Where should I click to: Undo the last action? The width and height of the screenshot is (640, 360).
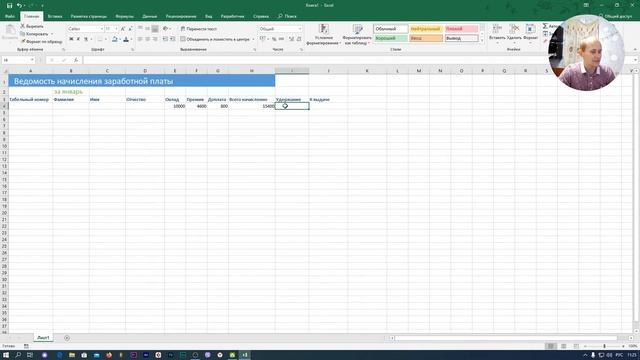tap(19, 5)
